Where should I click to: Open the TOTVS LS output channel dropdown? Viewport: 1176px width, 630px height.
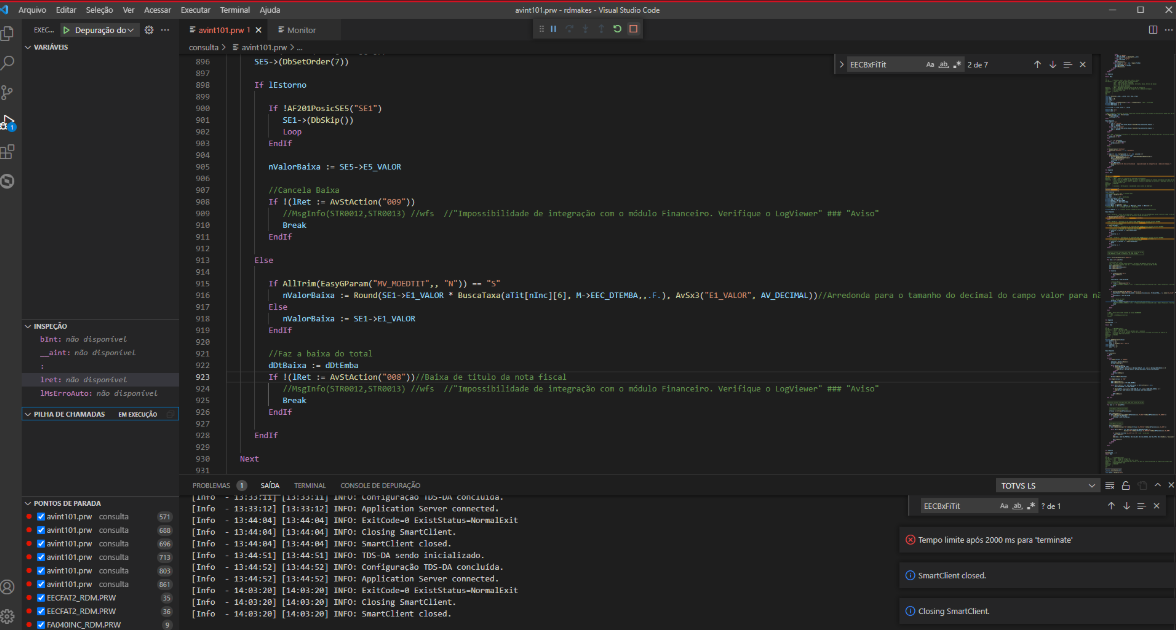1047,484
